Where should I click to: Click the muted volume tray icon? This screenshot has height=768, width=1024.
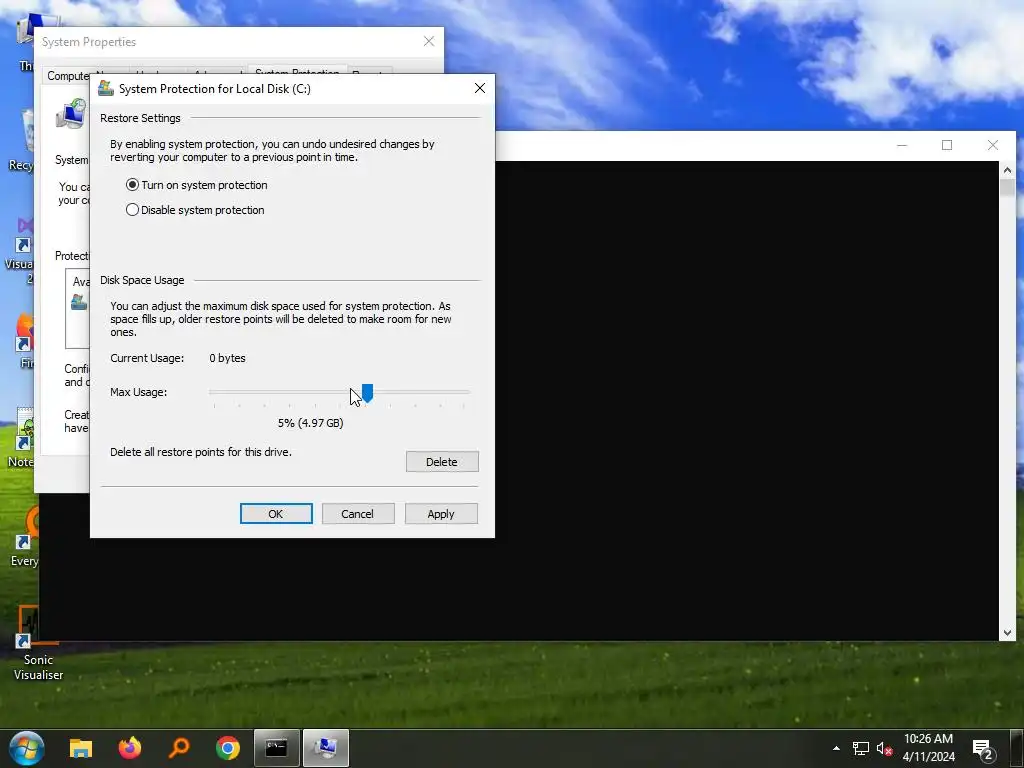(x=884, y=748)
